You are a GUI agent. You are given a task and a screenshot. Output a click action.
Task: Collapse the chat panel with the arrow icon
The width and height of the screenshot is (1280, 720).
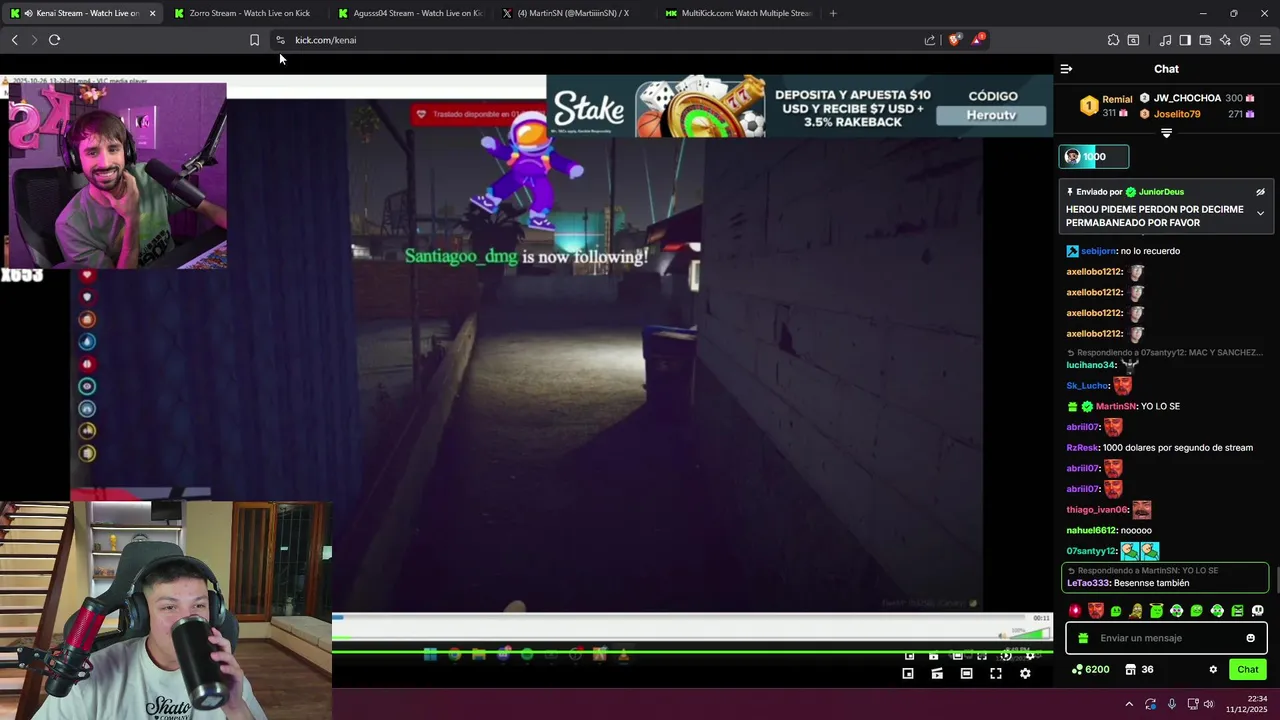(1066, 69)
